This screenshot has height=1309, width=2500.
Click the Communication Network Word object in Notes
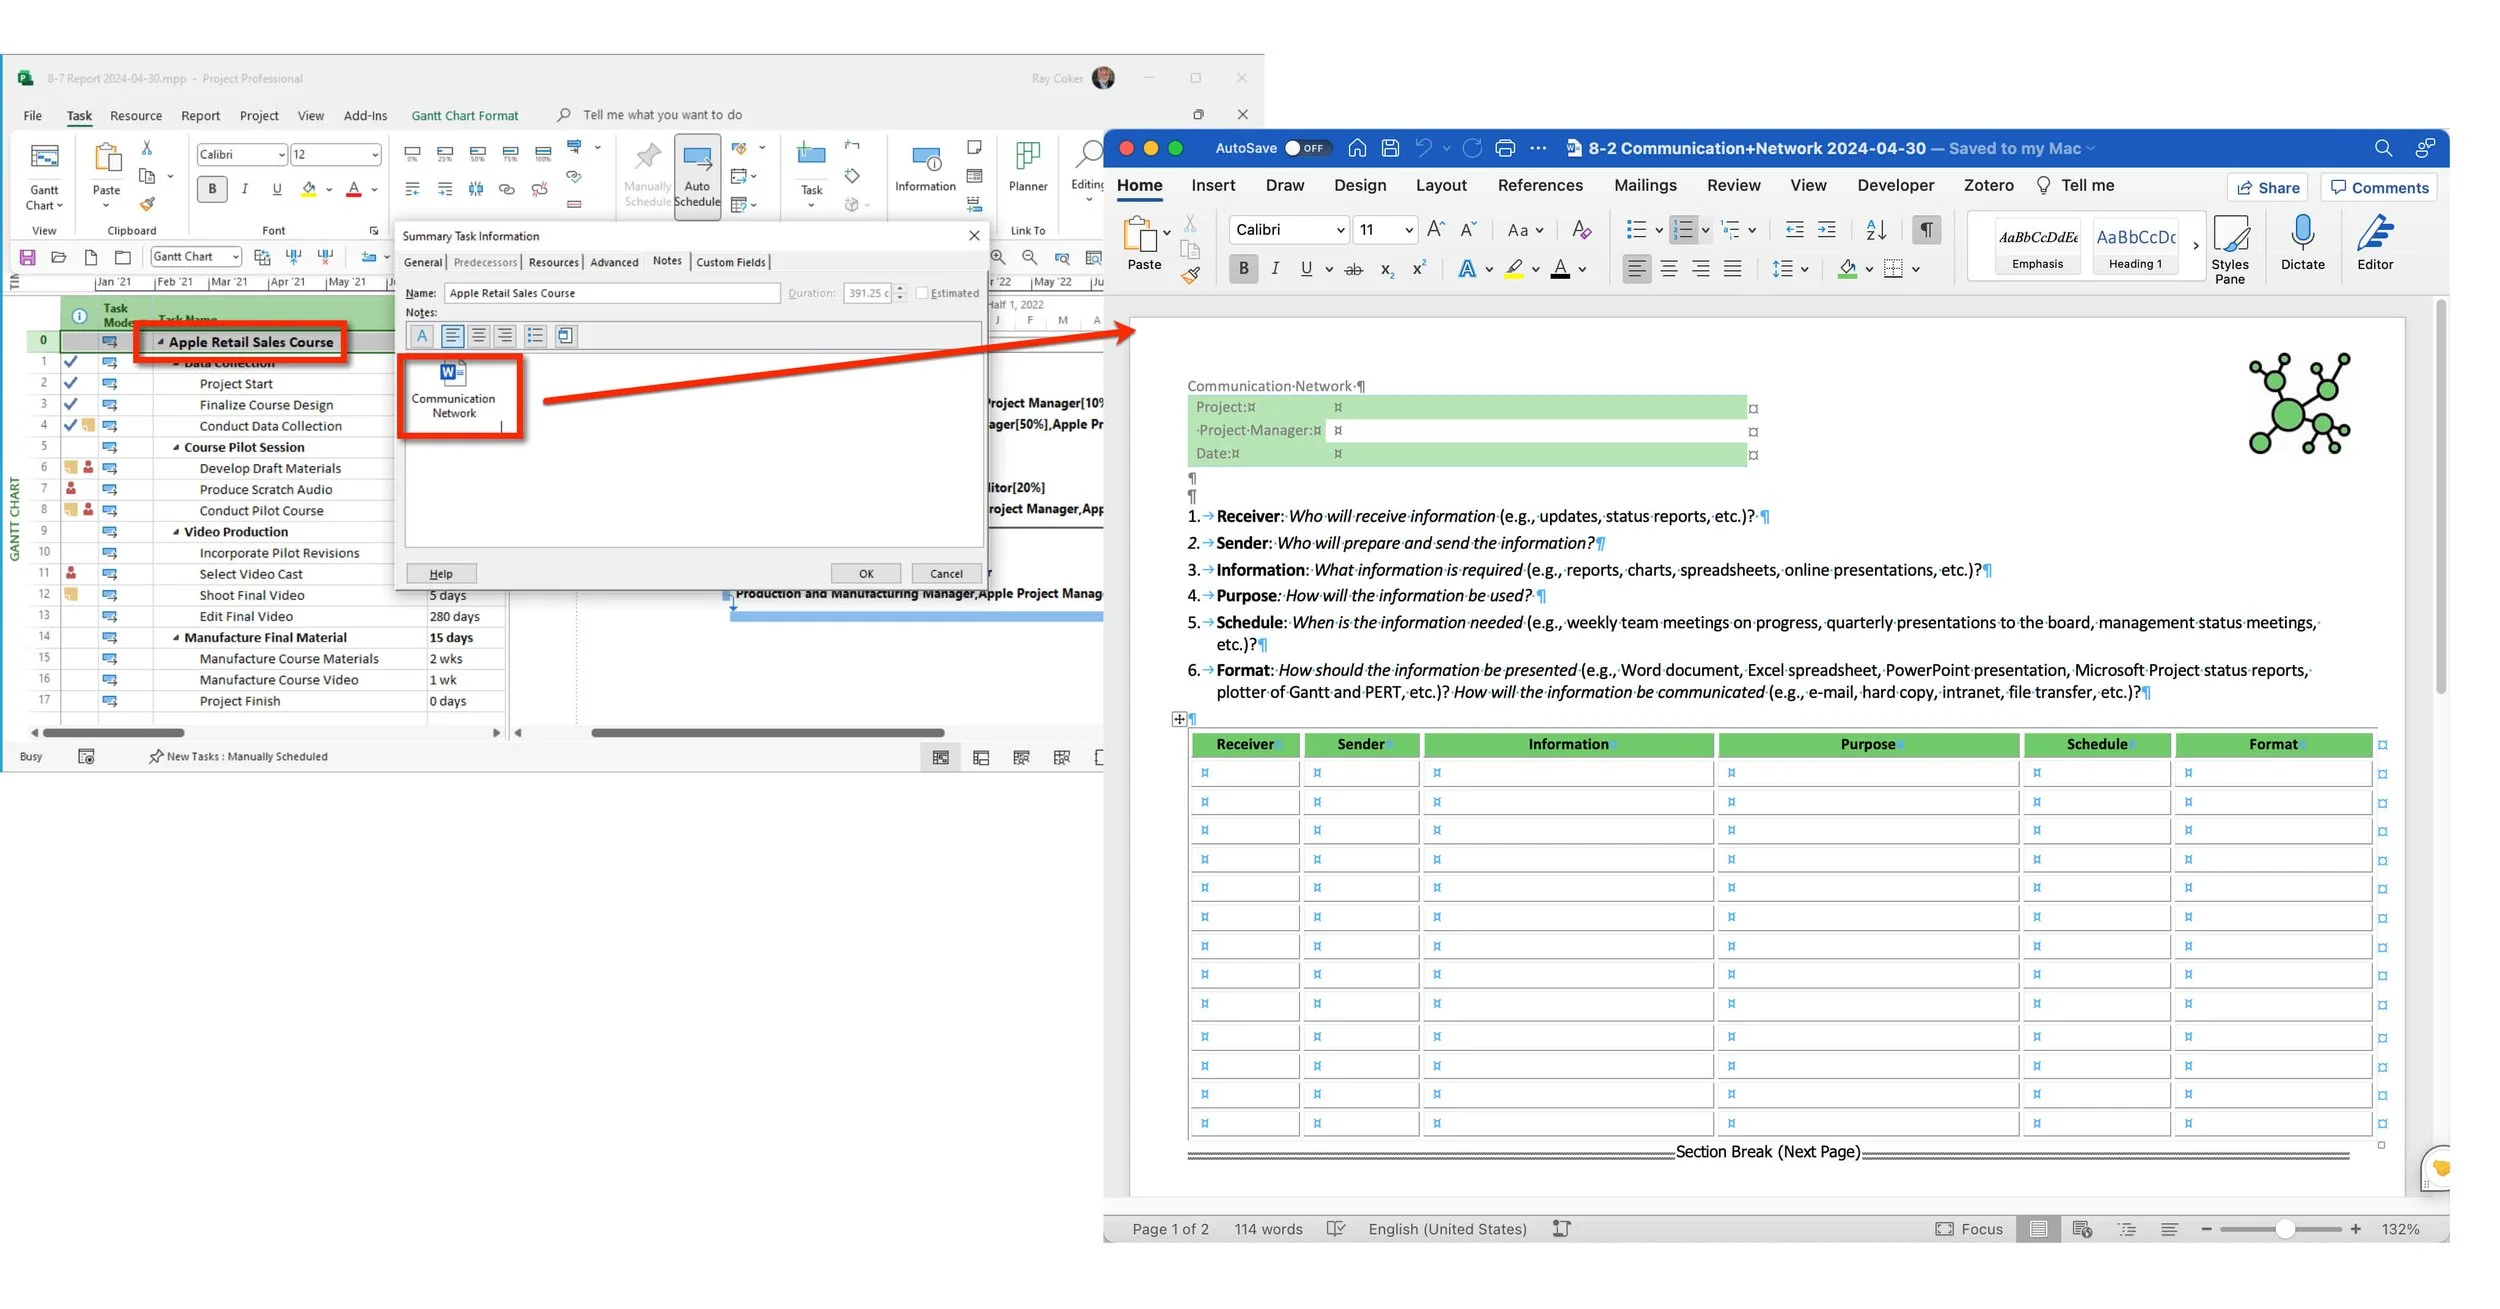pos(454,391)
